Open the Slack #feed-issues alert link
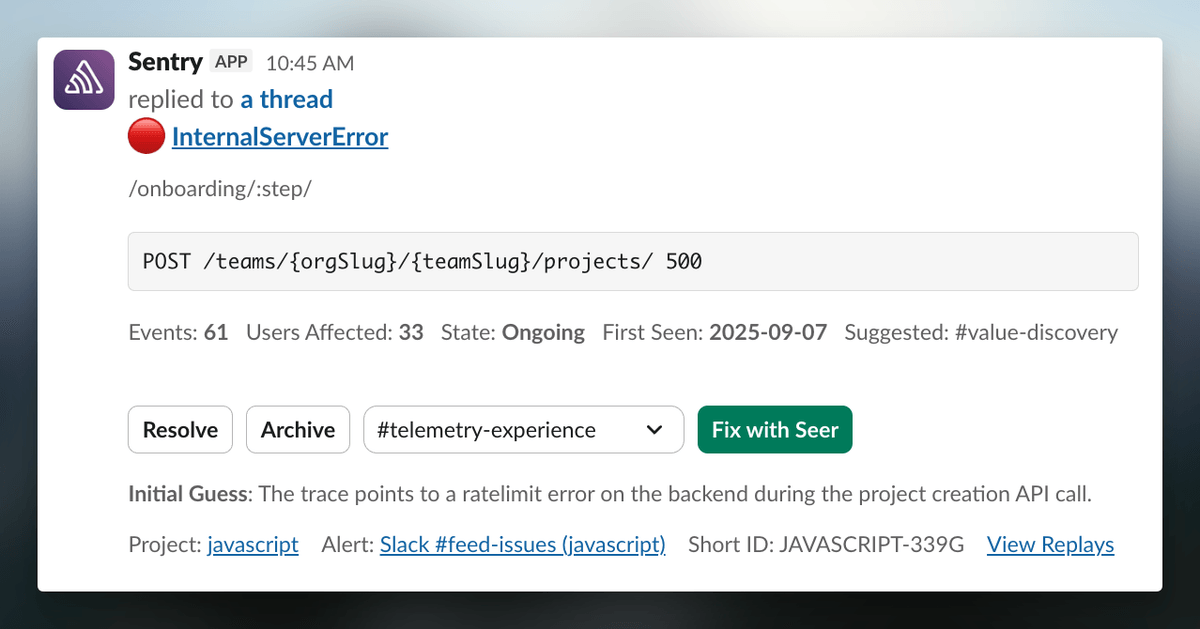The height and width of the screenshot is (629, 1200). pyautogui.click(x=522, y=544)
